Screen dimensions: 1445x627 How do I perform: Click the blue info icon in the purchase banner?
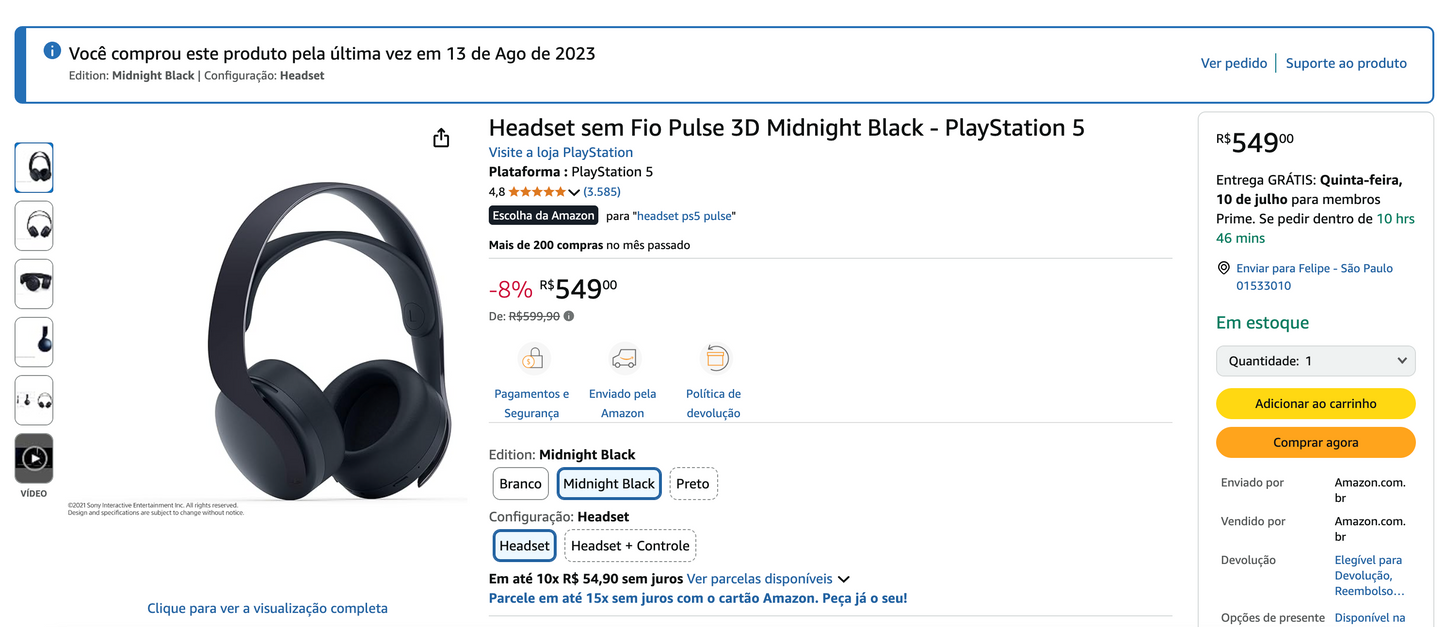click(x=51, y=49)
